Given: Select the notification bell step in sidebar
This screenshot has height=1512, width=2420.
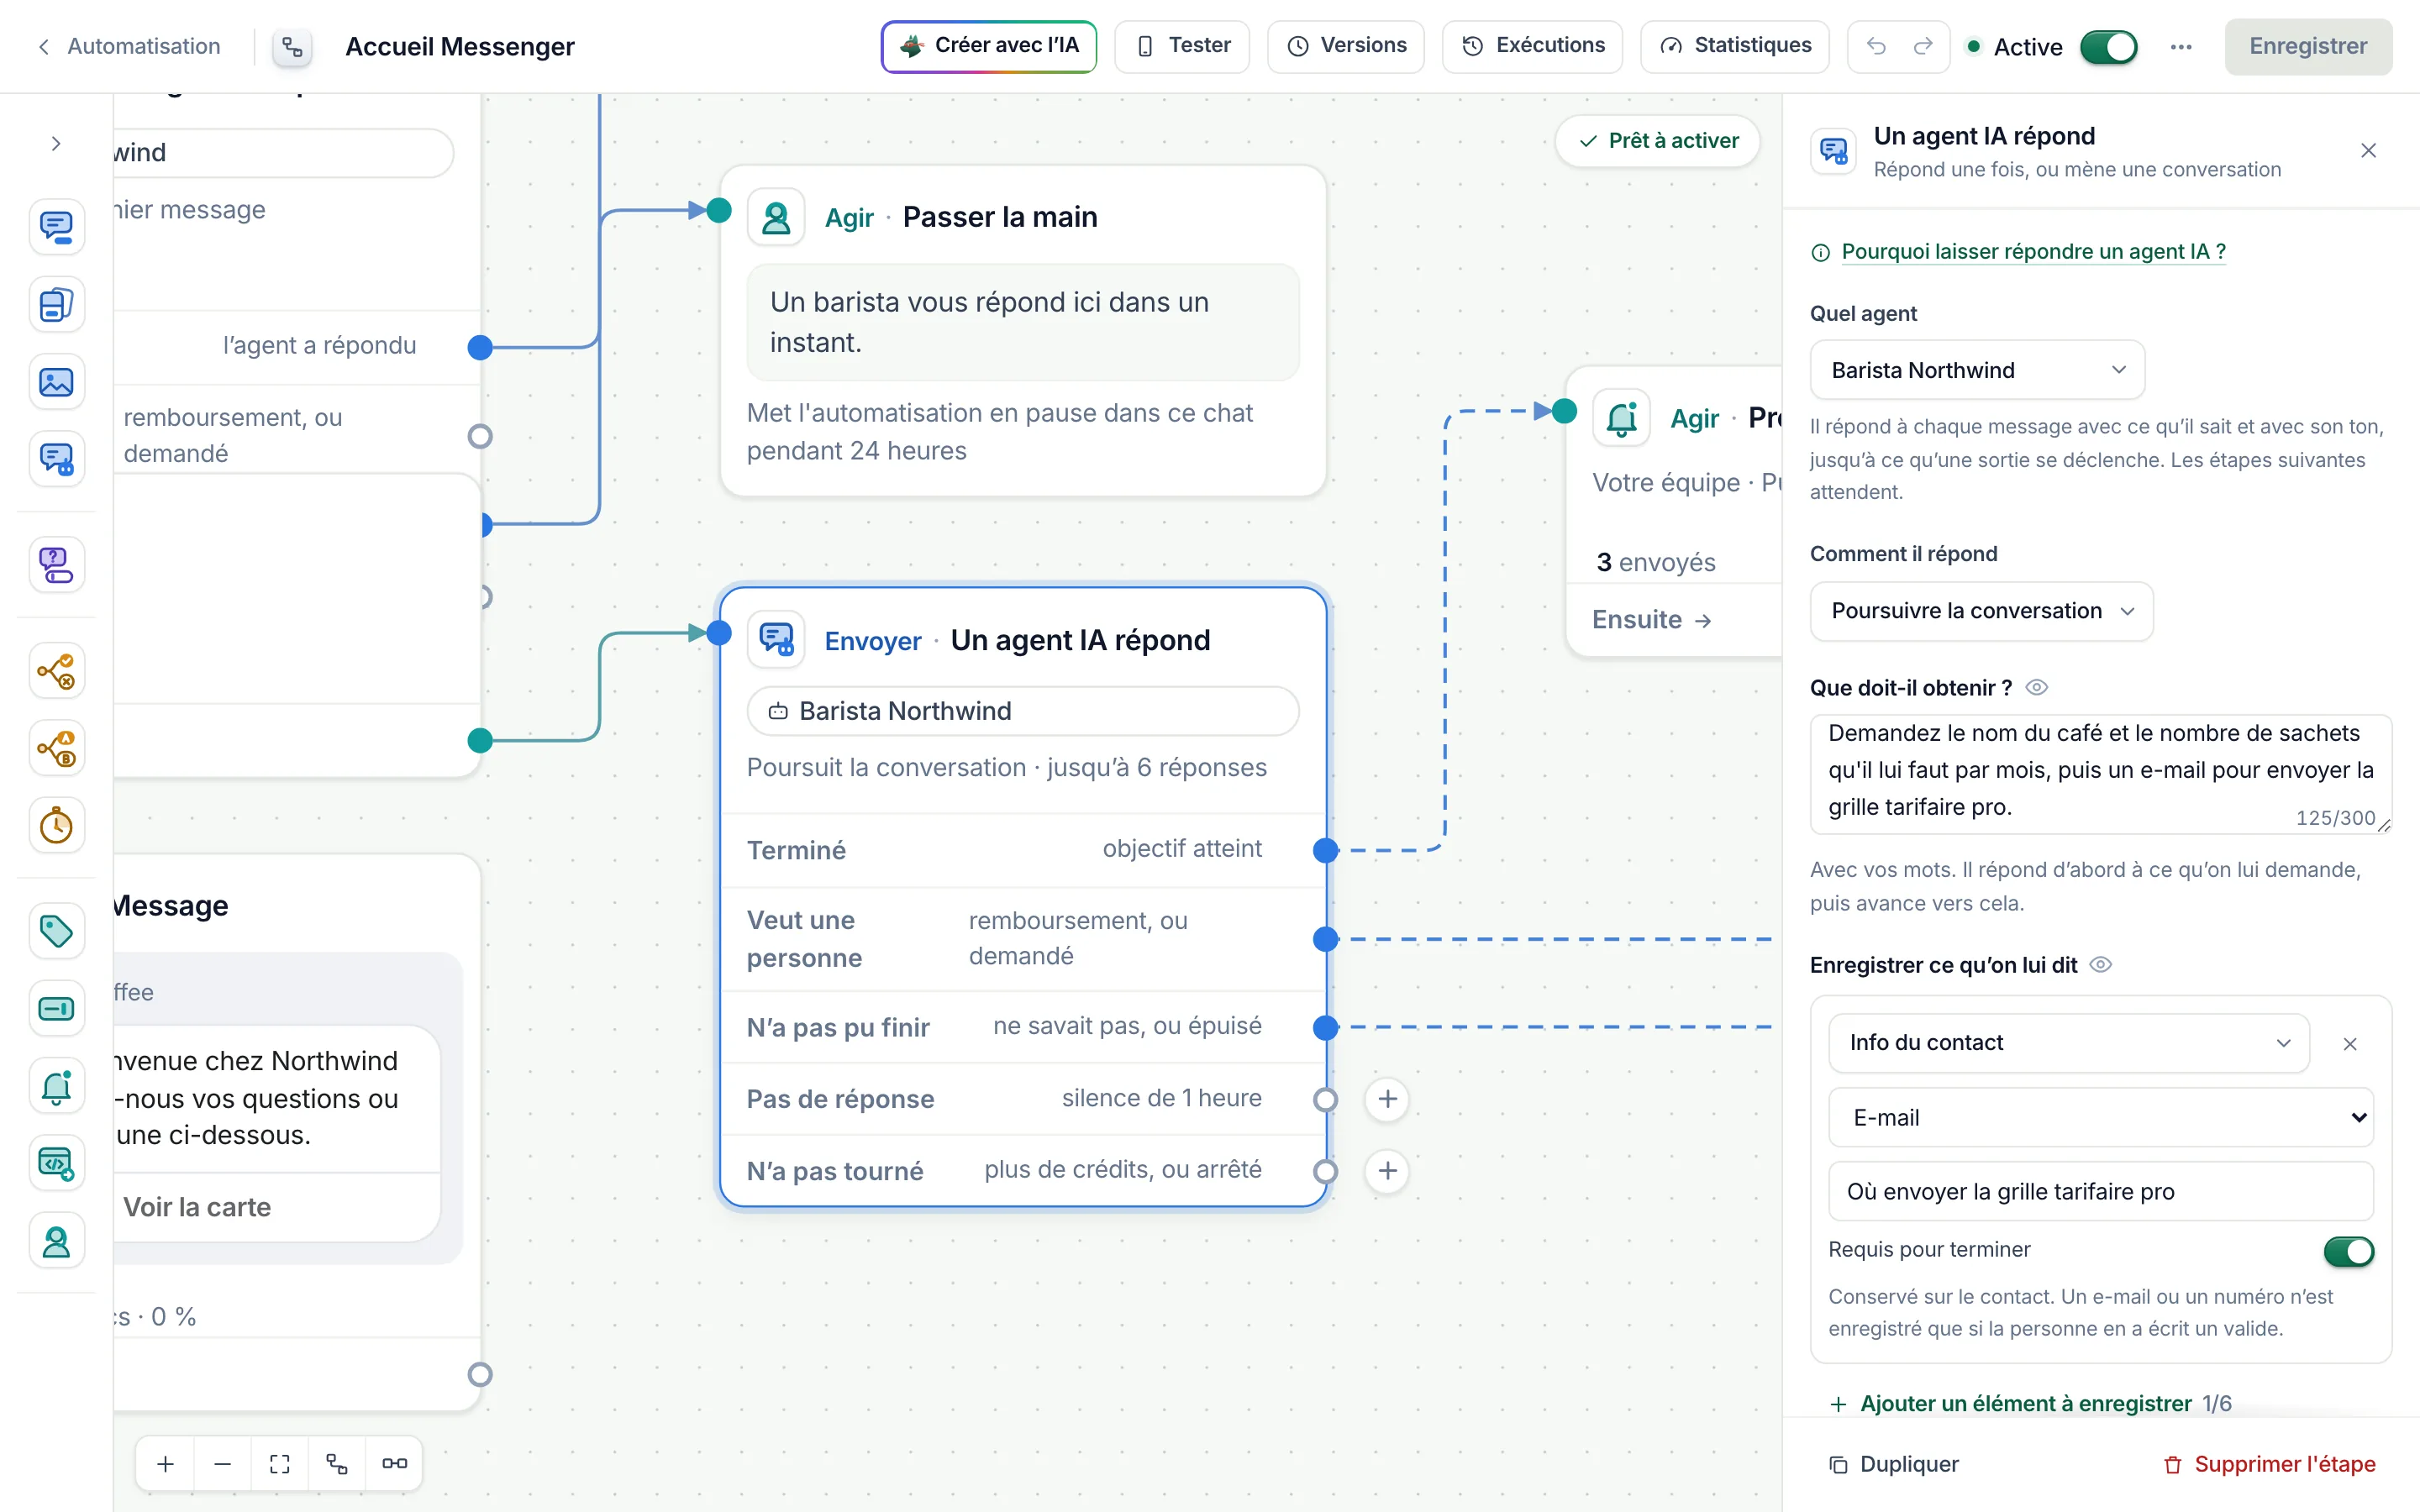Looking at the screenshot, I should [56, 1086].
